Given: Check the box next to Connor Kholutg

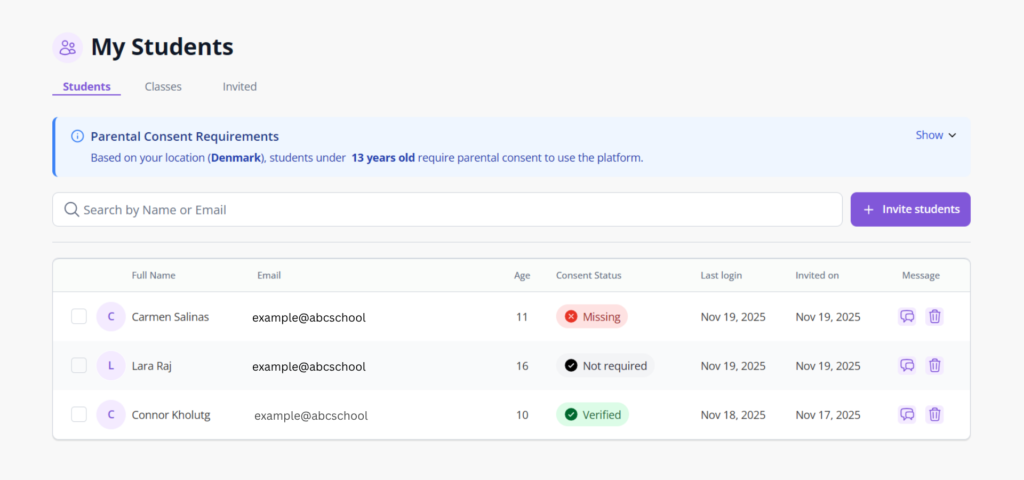Looking at the screenshot, I should pyautogui.click(x=79, y=414).
